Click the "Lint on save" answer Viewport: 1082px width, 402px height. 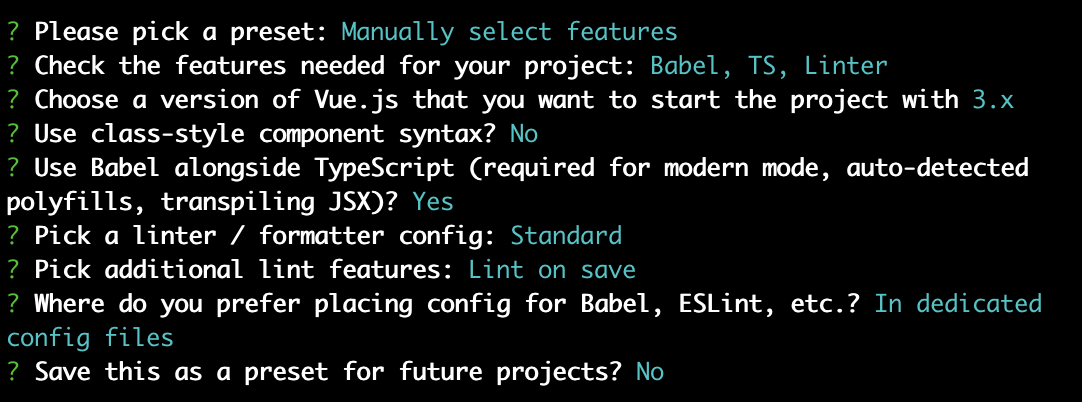(552, 270)
